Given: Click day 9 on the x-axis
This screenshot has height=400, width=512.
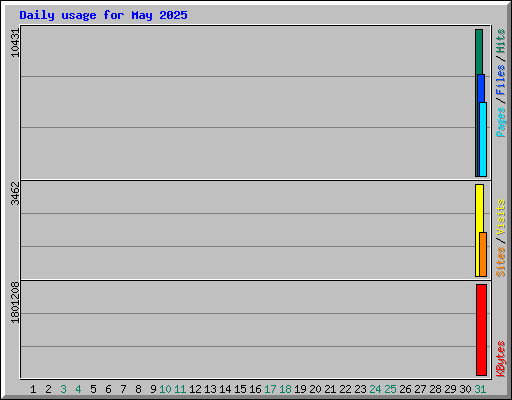Looking at the screenshot, I should (x=153, y=389).
